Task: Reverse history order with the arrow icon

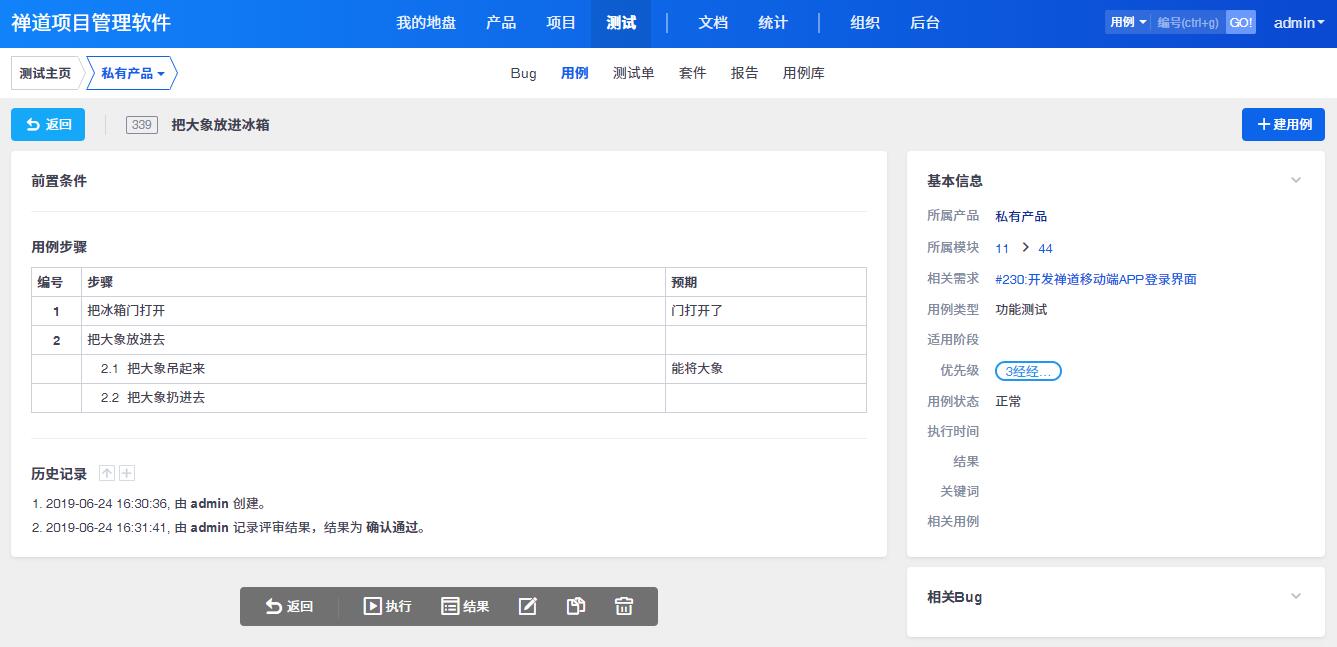Action: [107, 474]
